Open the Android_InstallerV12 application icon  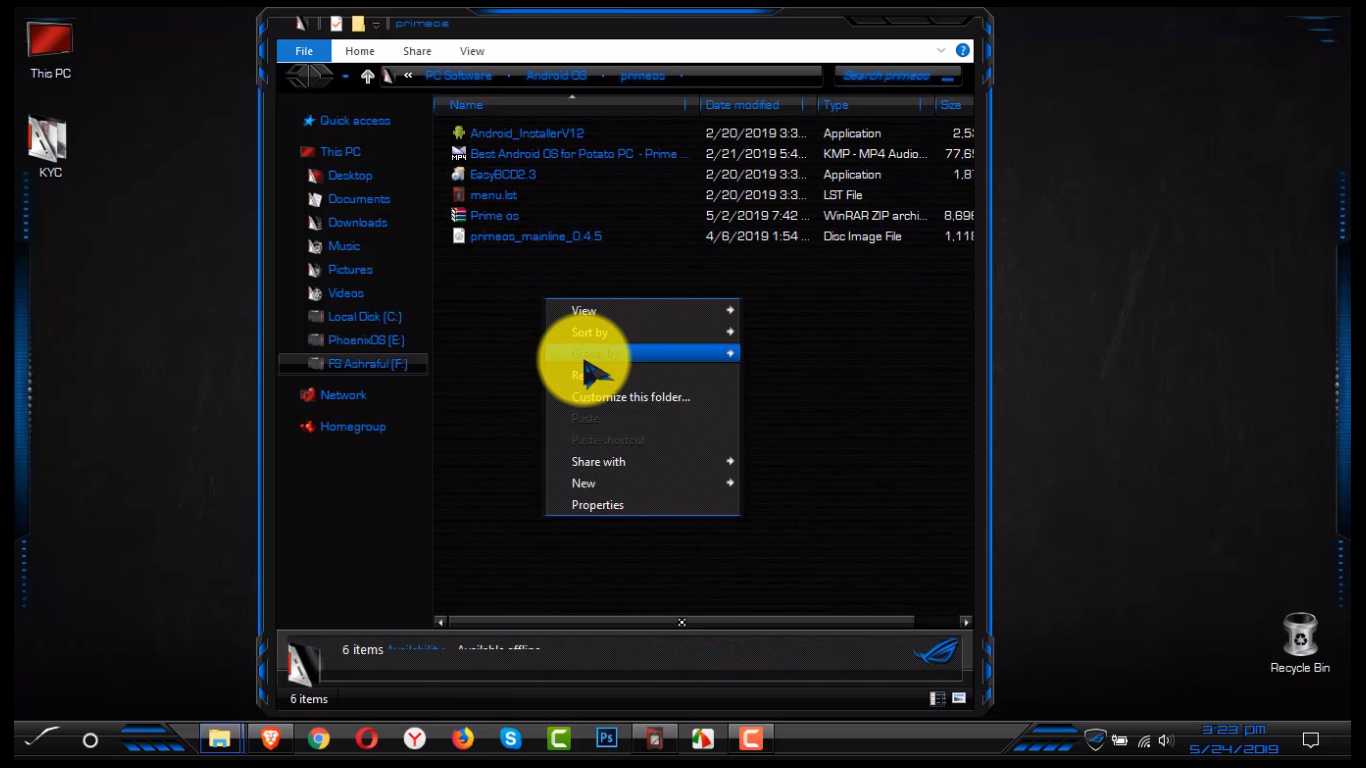(x=458, y=133)
